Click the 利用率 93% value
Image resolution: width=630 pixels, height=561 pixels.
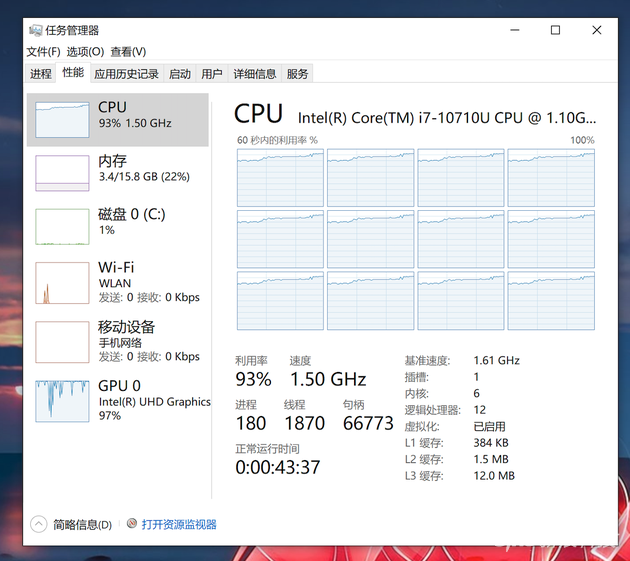click(x=254, y=379)
